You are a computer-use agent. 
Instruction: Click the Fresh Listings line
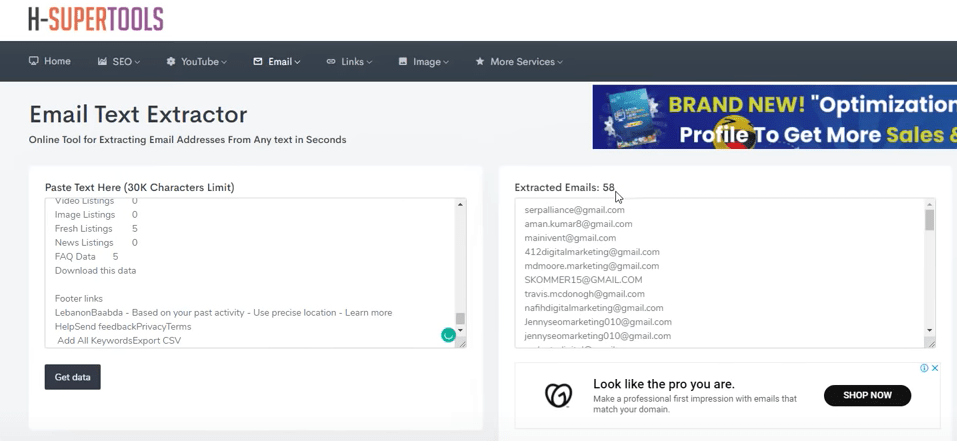pyautogui.click(x=96, y=229)
